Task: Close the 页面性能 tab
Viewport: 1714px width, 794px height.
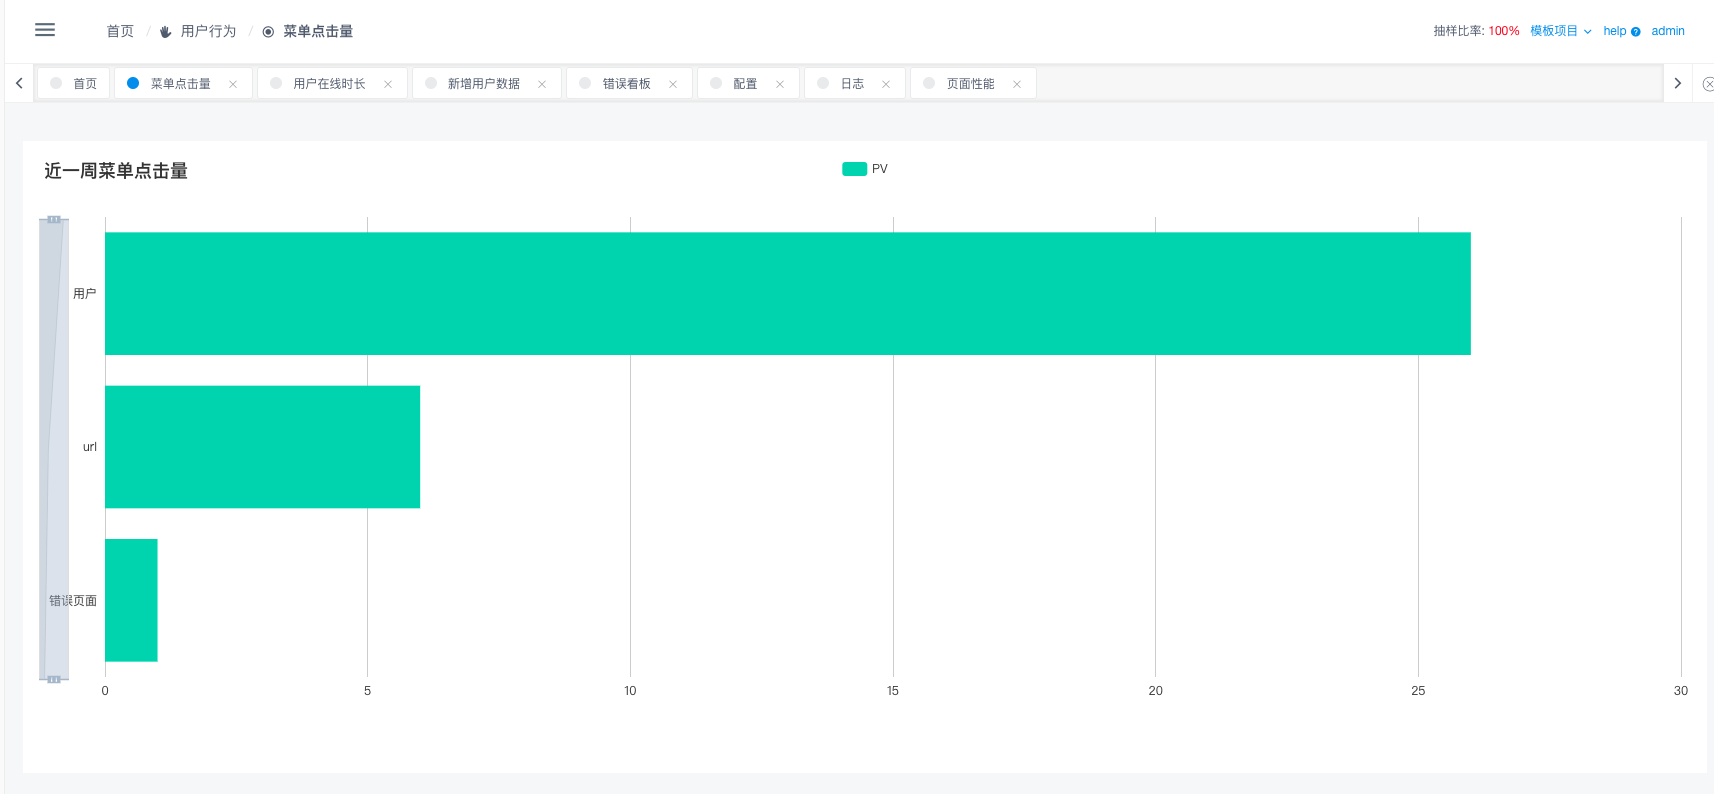Action: 1017,84
